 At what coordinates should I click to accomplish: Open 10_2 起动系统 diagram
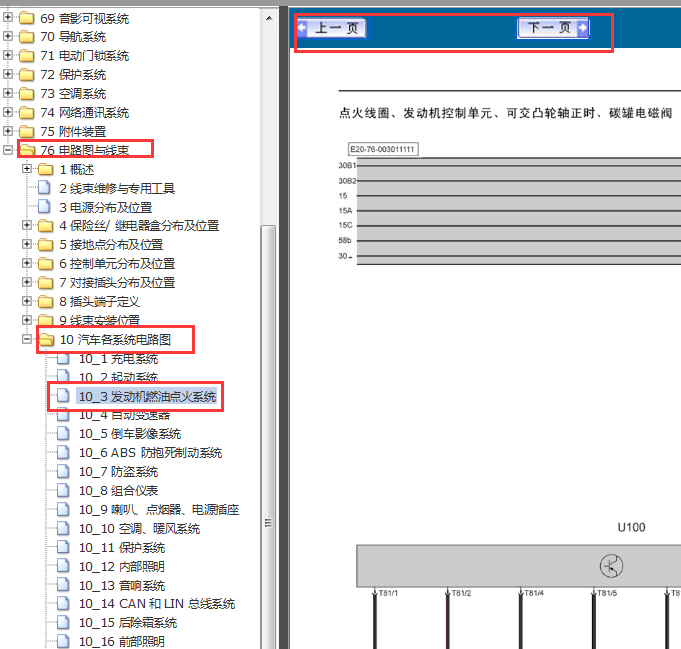pos(118,376)
